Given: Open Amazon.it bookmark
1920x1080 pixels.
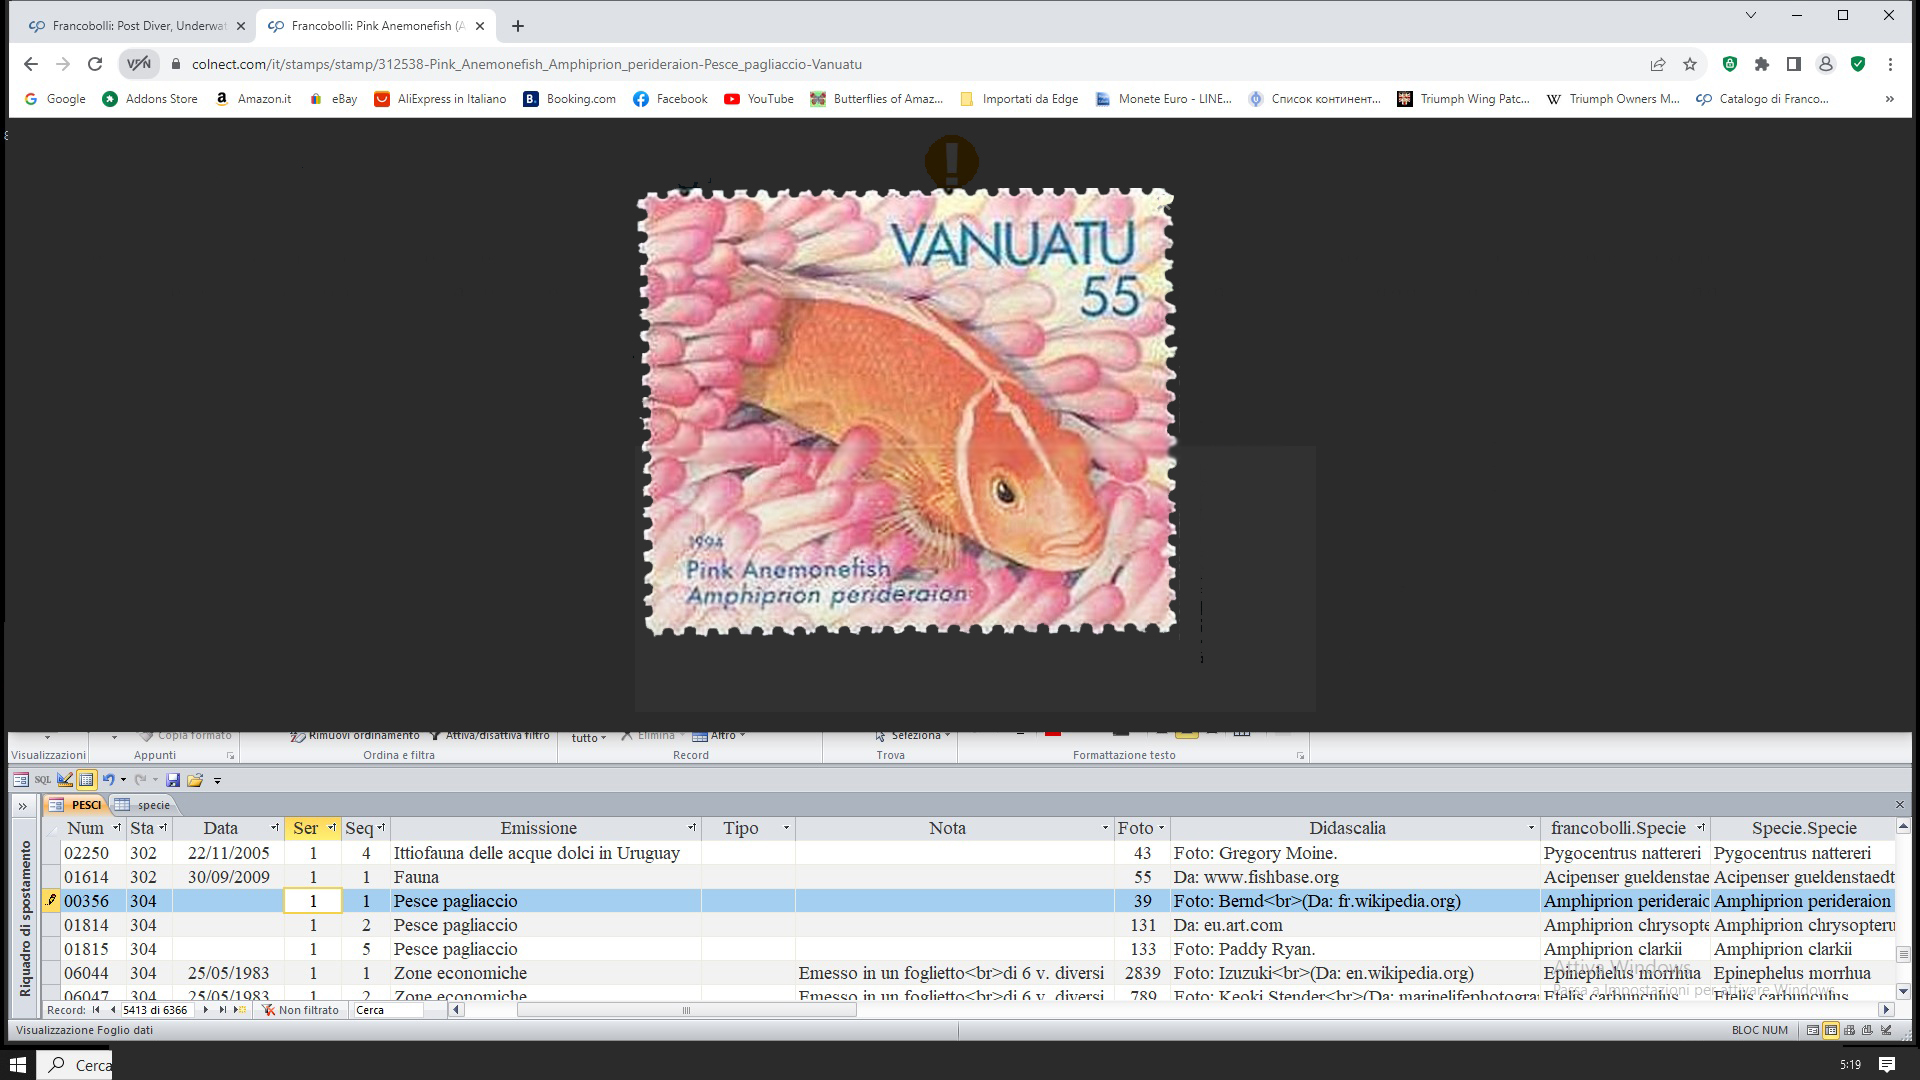Looking at the screenshot, I should (254, 99).
